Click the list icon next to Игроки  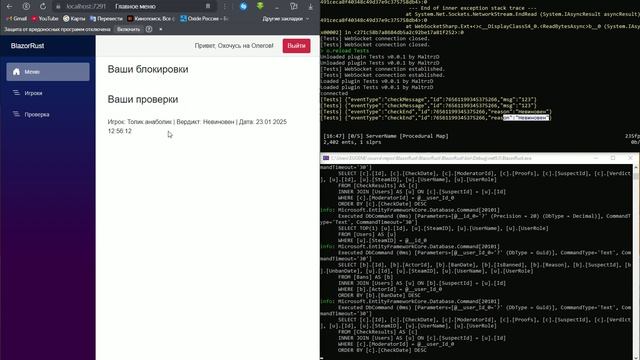pyautogui.click(x=16, y=93)
